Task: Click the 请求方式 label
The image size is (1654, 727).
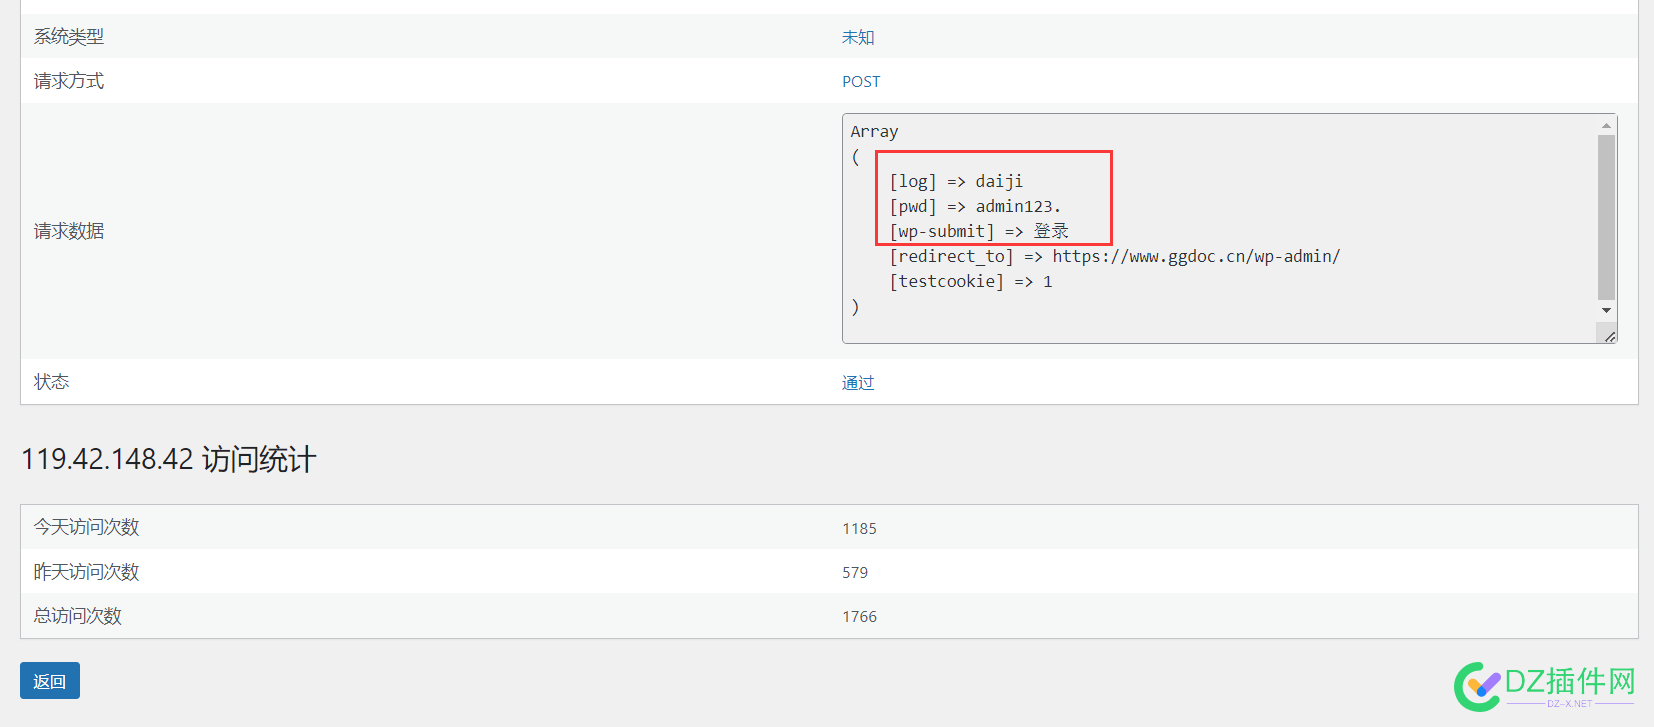Action: click(x=69, y=81)
